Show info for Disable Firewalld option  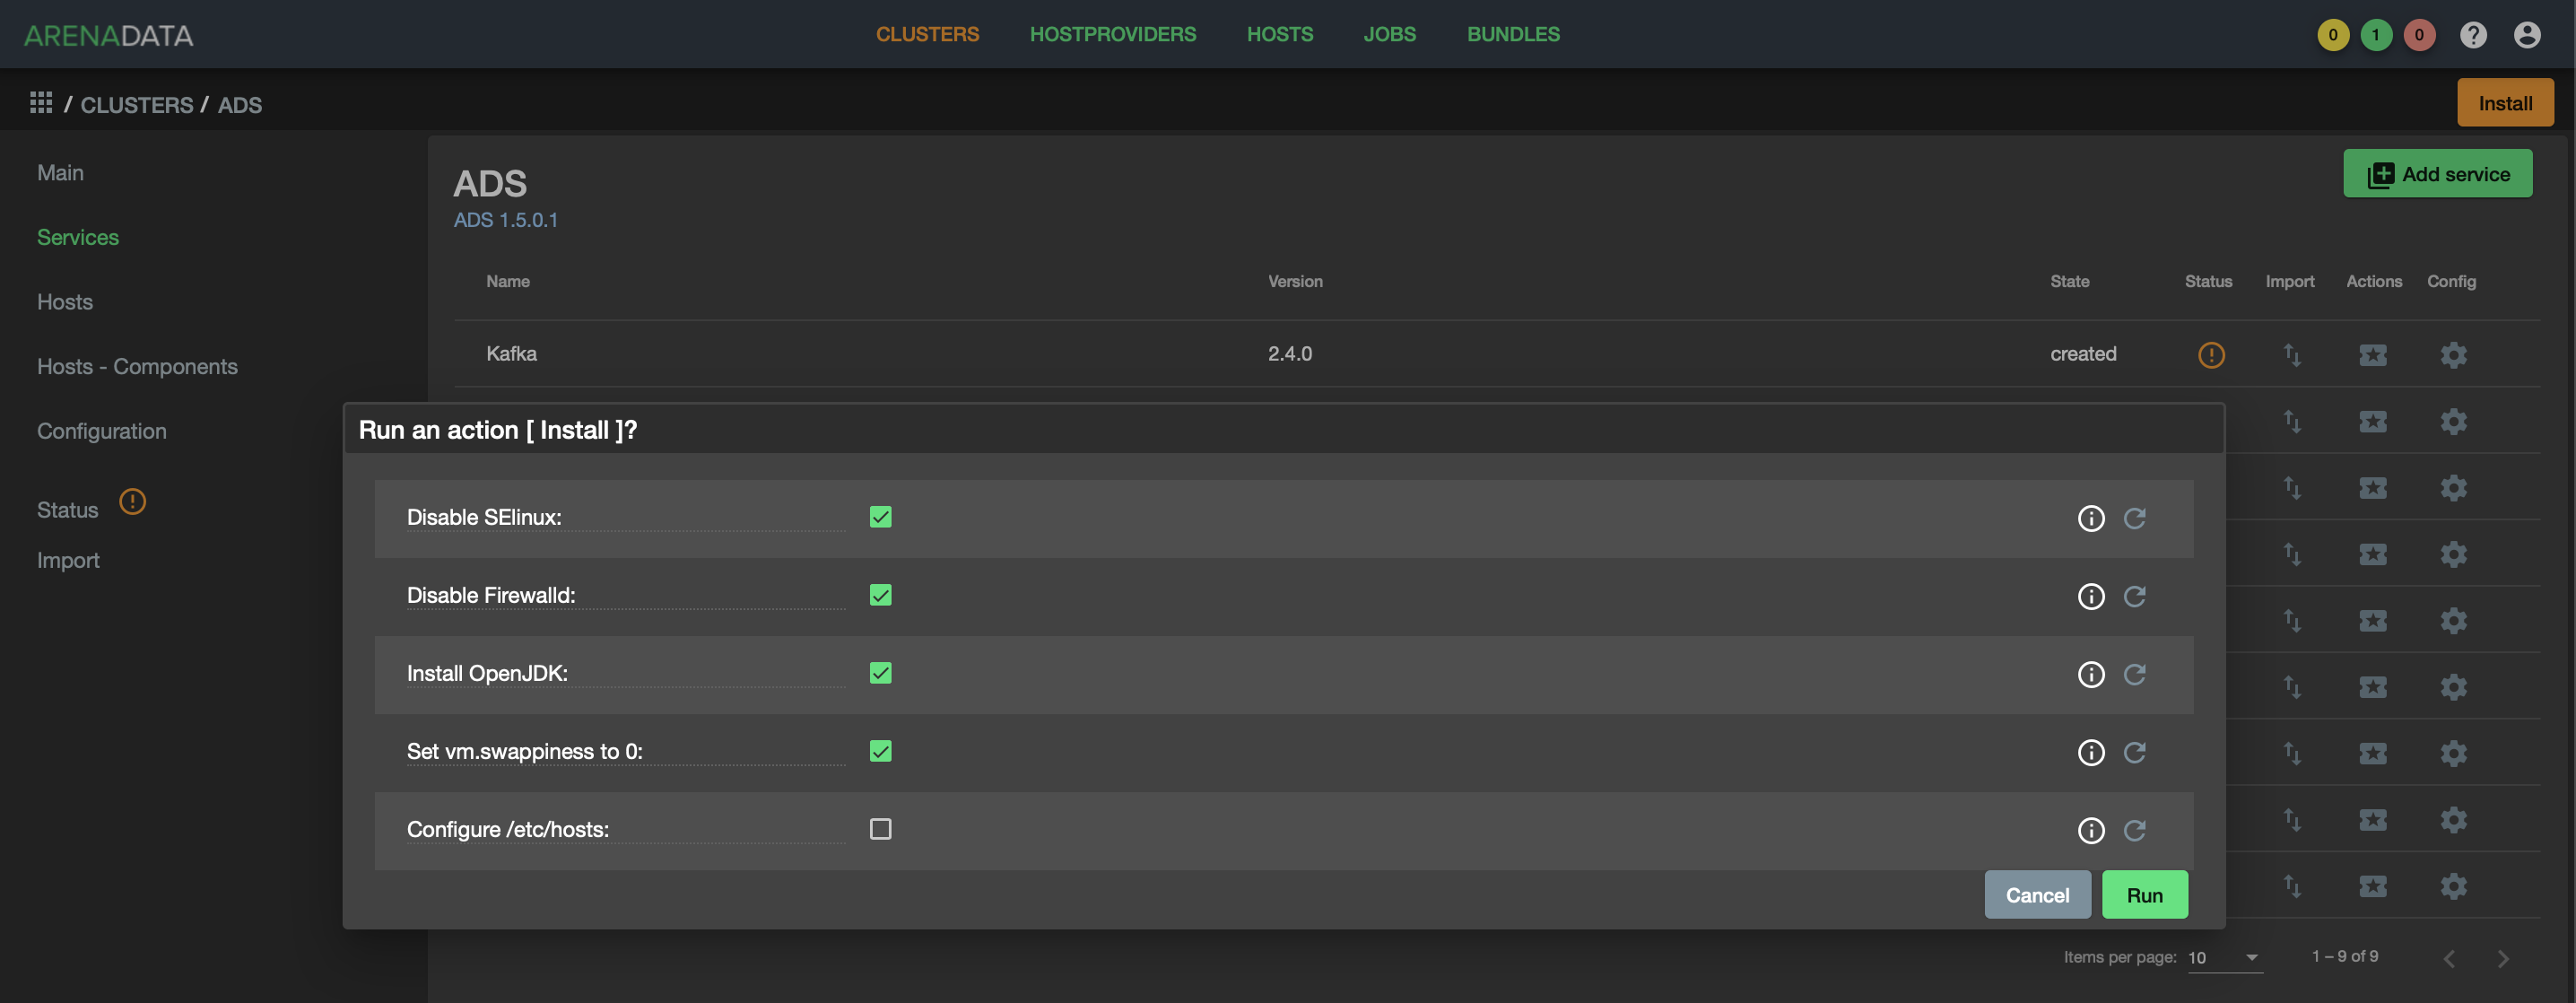click(x=2091, y=596)
